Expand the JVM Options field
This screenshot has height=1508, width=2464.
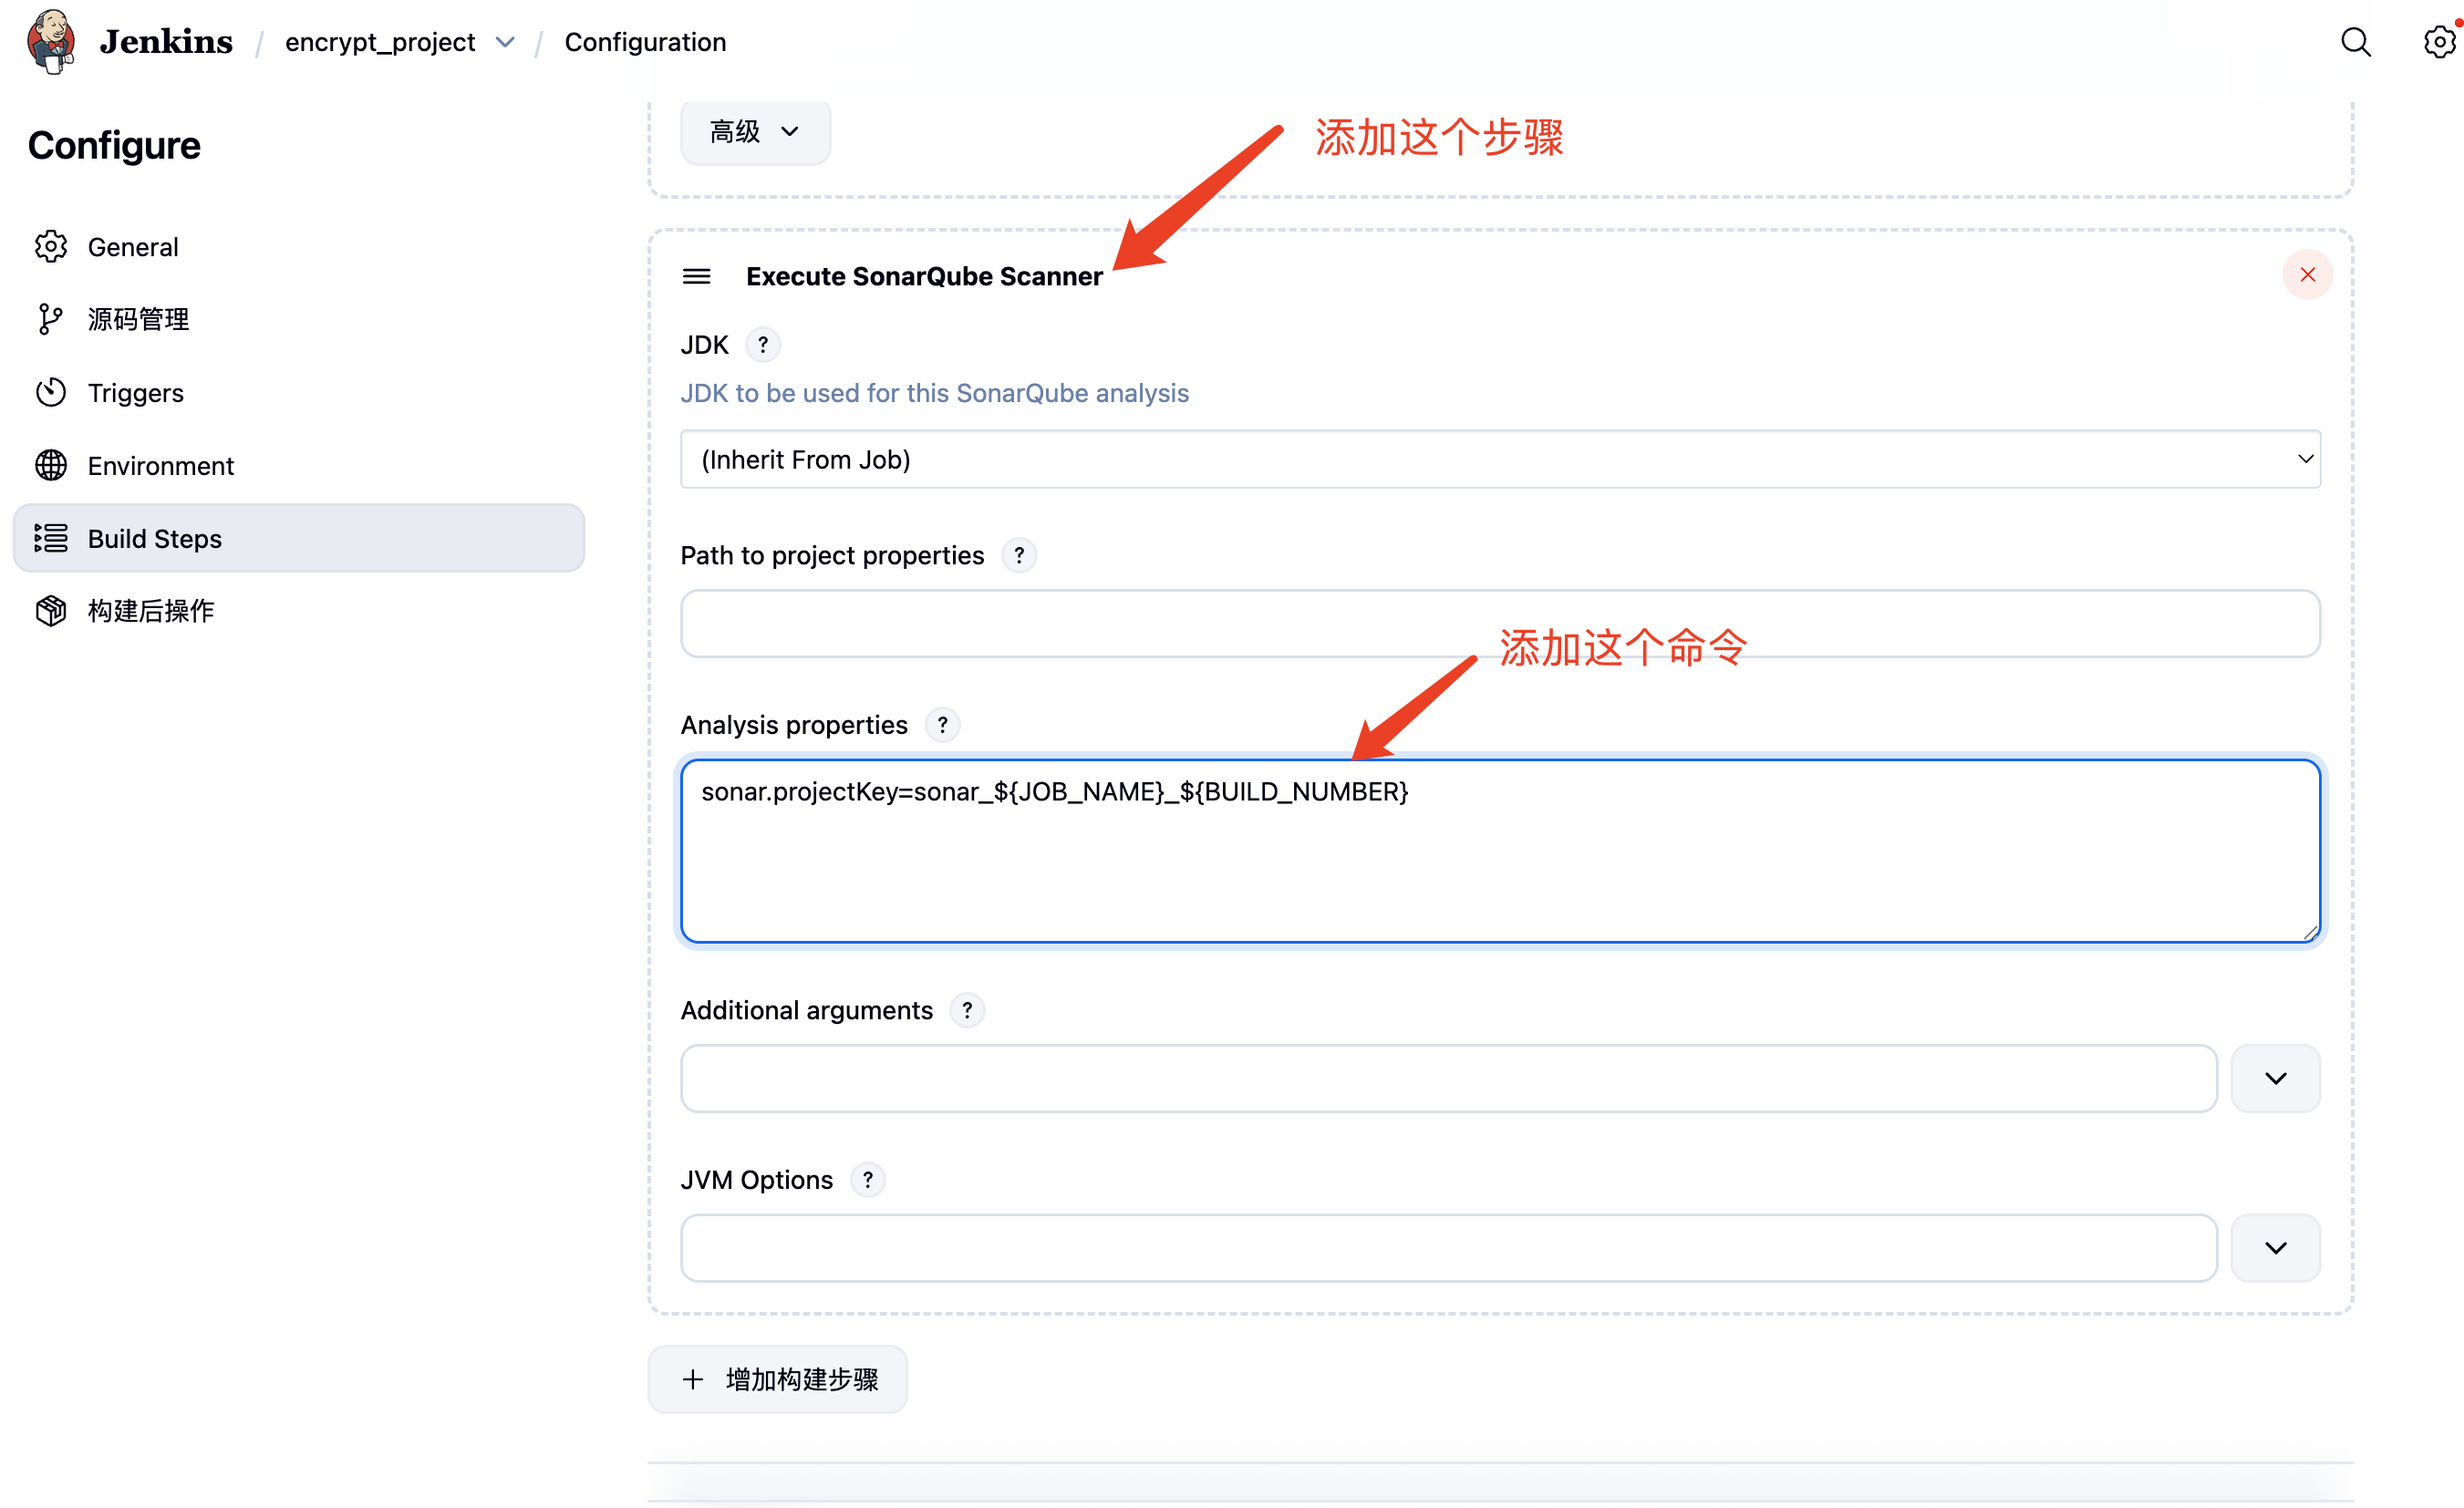pyautogui.click(x=2275, y=1248)
